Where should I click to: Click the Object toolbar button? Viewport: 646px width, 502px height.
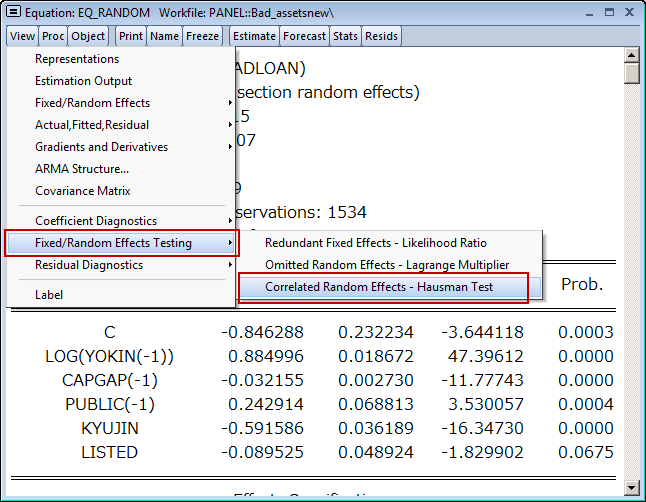[88, 36]
